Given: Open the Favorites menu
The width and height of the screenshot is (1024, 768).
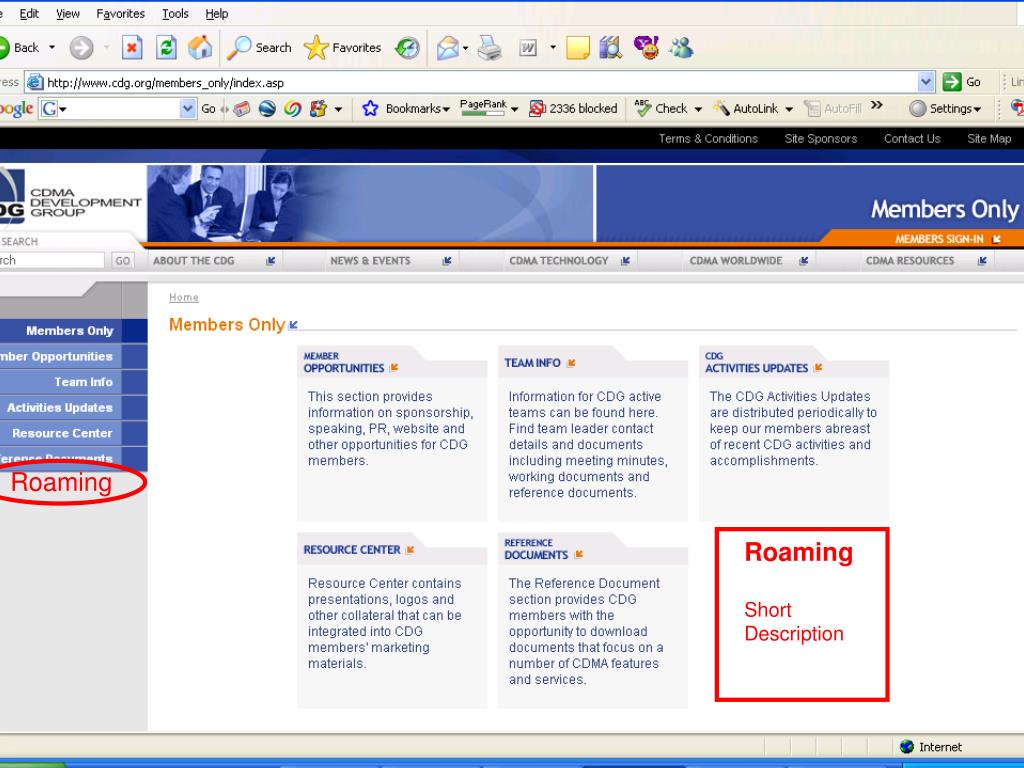Looking at the screenshot, I should click(121, 14).
